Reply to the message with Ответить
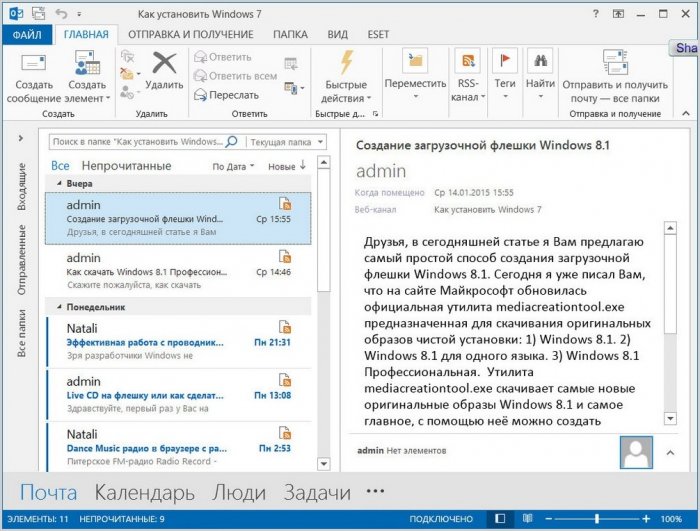The height and width of the screenshot is (531, 700). [223, 57]
